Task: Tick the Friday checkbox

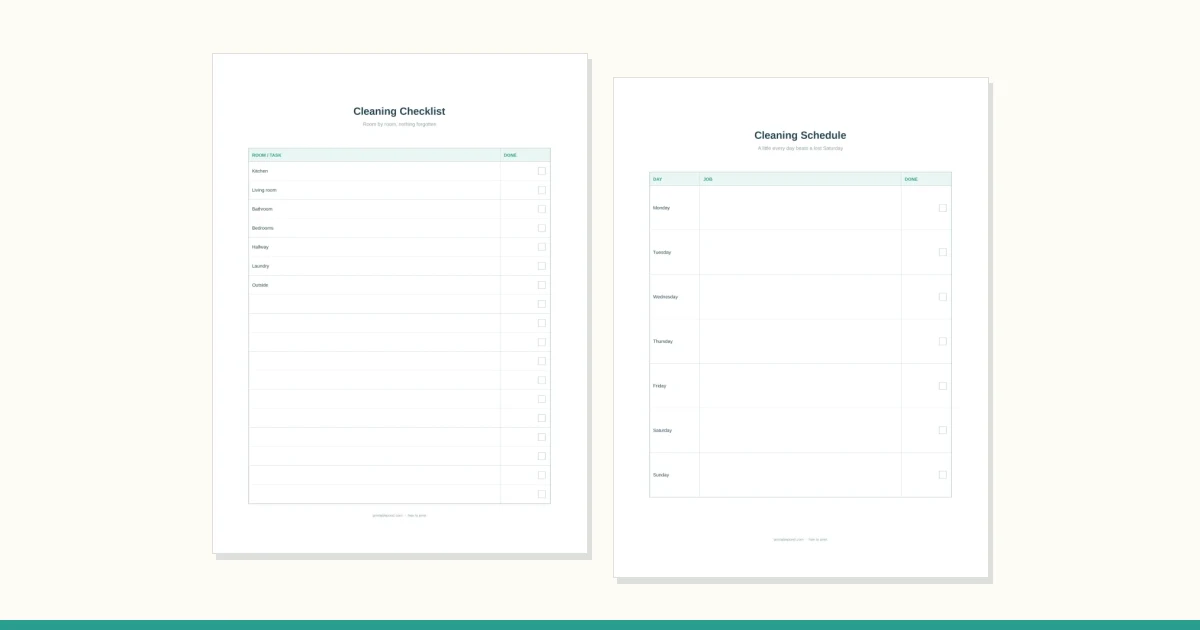Action: tap(943, 386)
